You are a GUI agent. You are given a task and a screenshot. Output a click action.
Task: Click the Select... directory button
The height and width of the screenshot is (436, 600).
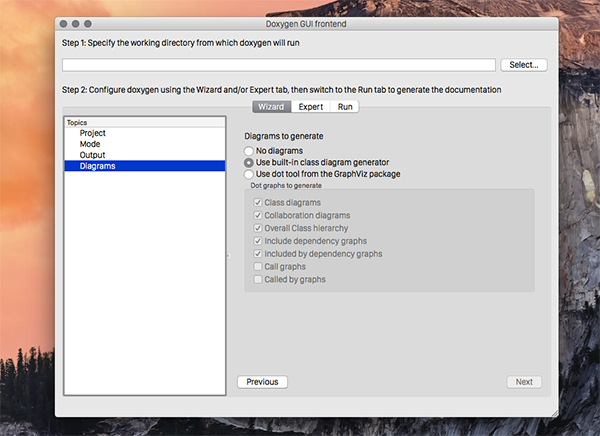click(524, 65)
